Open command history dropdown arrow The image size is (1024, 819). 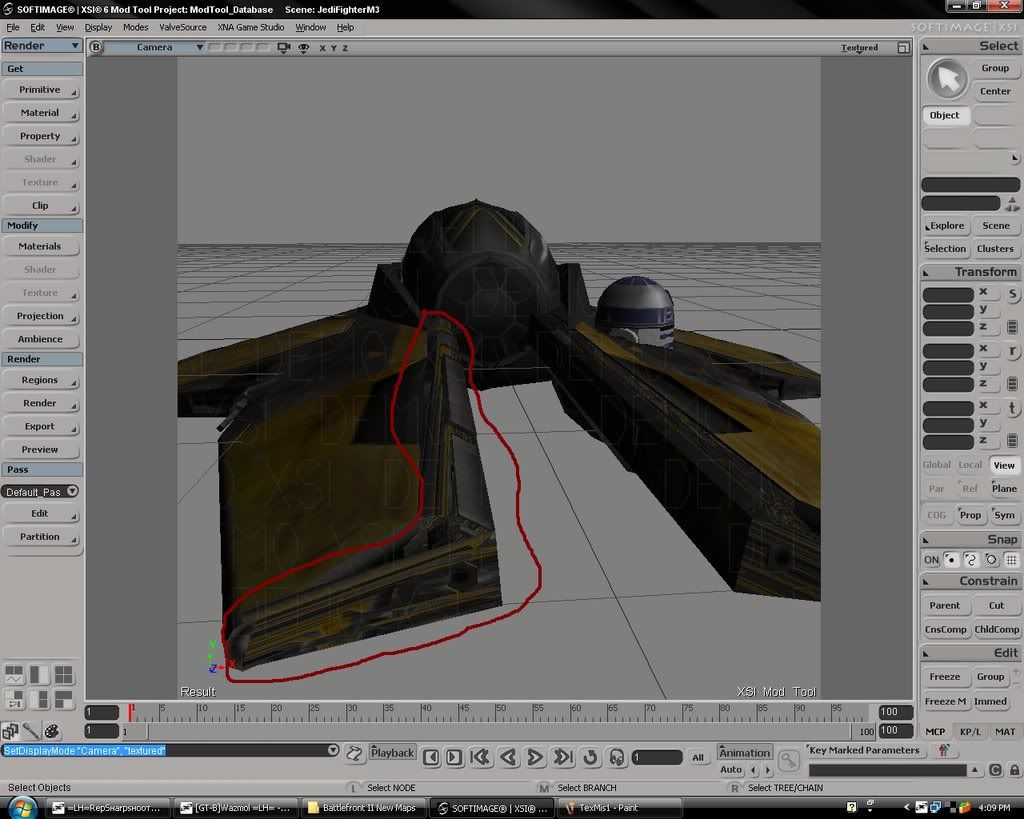(333, 750)
